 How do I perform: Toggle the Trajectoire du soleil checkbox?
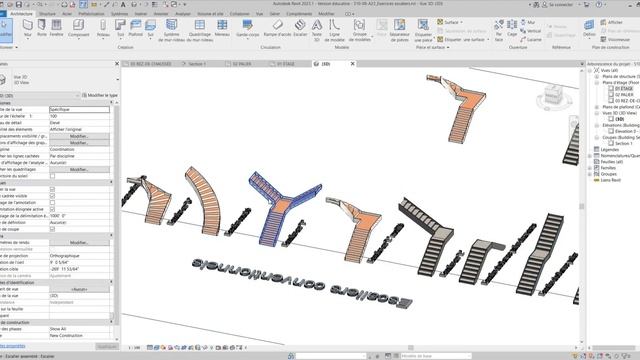point(52,176)
